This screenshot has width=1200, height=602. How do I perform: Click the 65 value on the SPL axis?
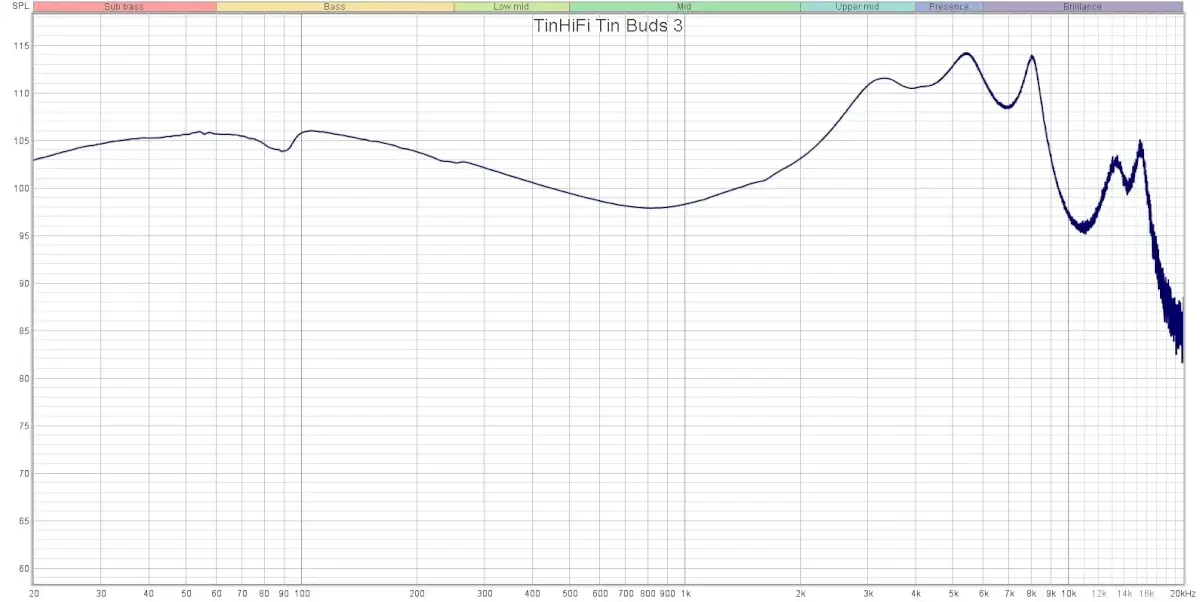[22, 522]
